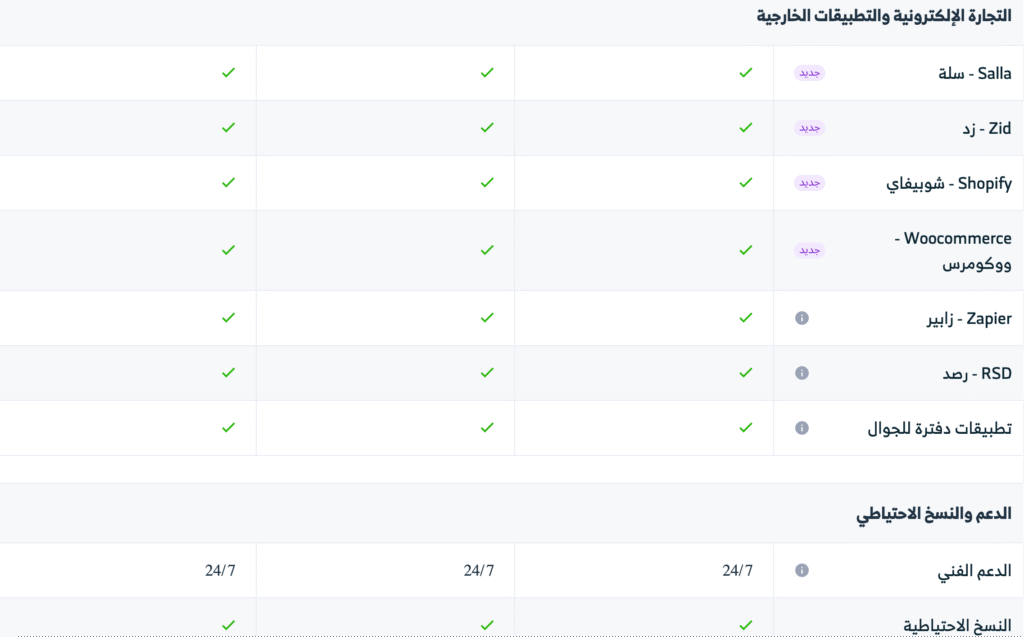Click the Zid - زد feature label
The image size is (1024, 641).
click(x=985, y=128)
